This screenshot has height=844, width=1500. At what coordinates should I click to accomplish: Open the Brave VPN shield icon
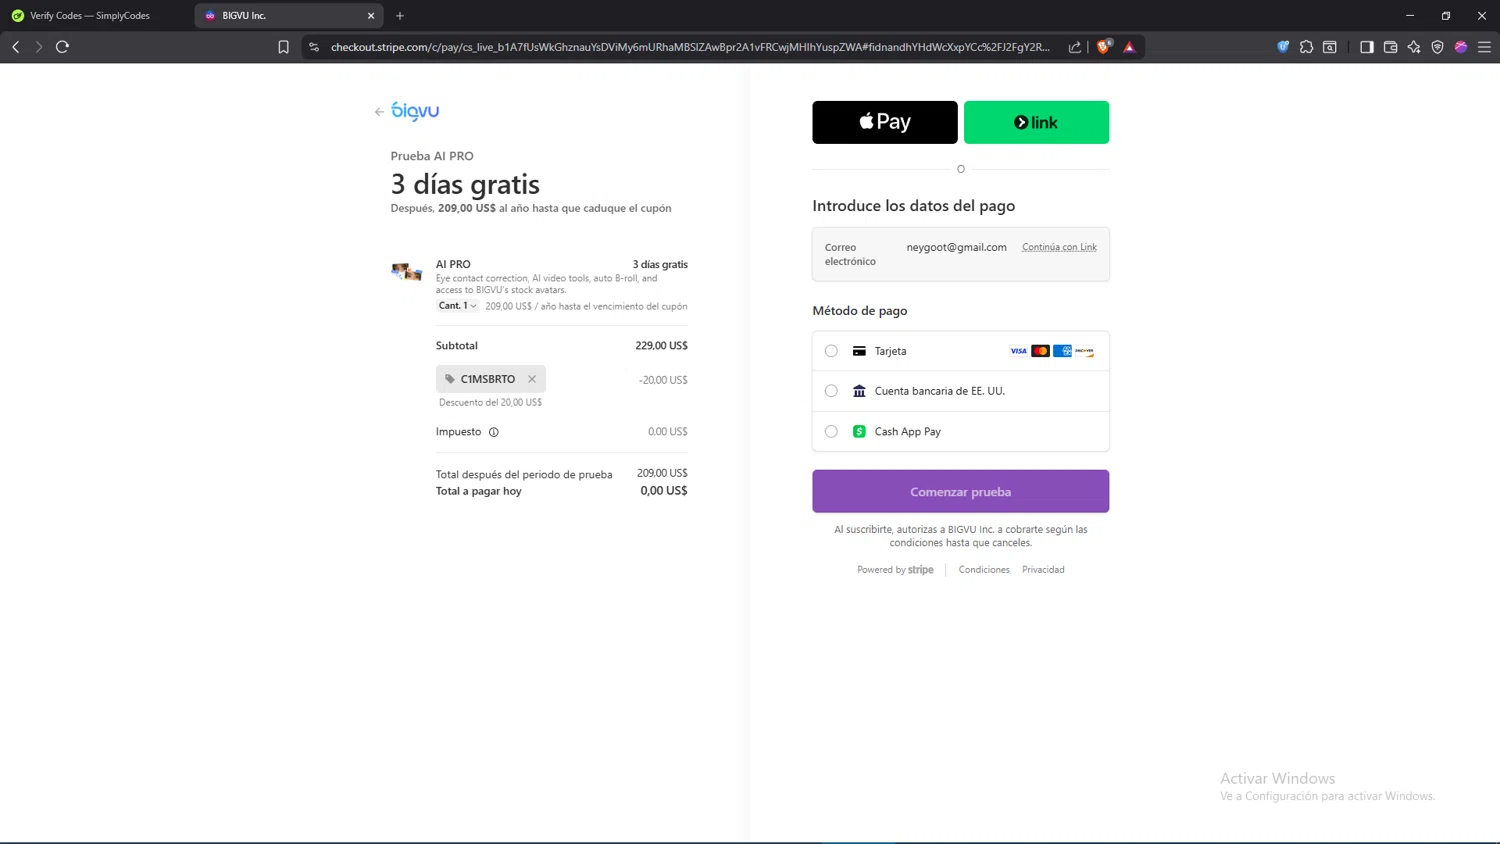pos(1438,47)
